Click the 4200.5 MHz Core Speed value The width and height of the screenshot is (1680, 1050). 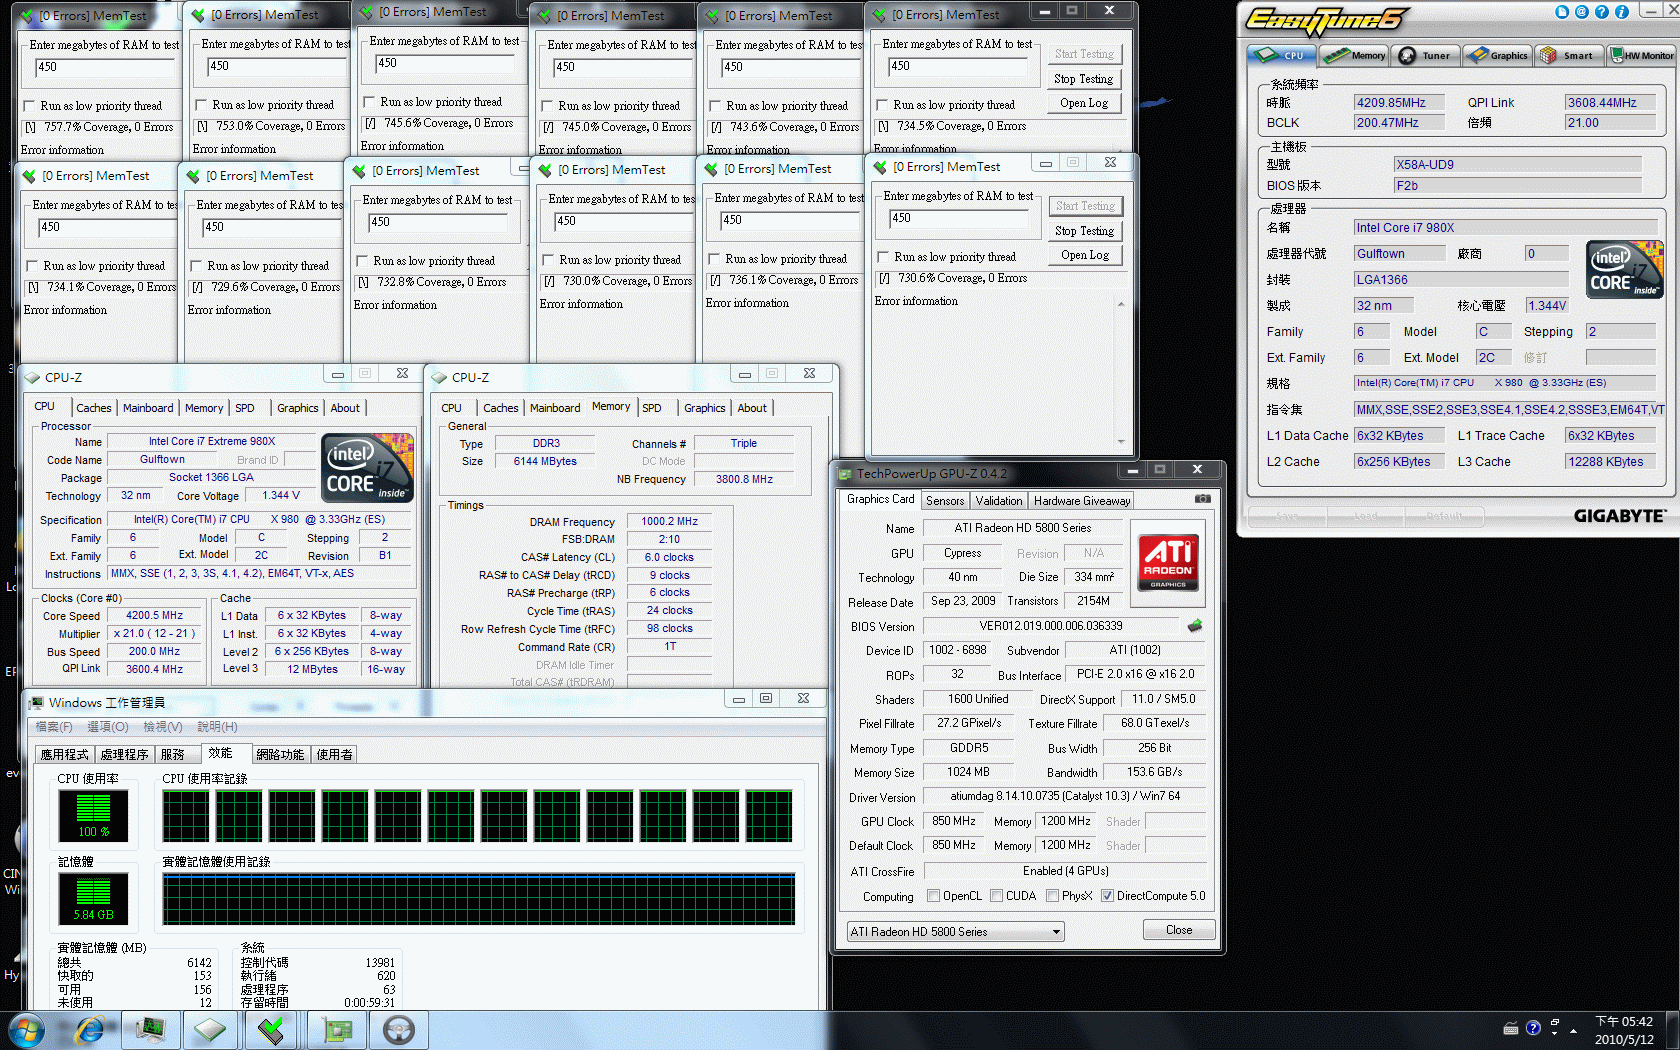click(x=154, y=616)
